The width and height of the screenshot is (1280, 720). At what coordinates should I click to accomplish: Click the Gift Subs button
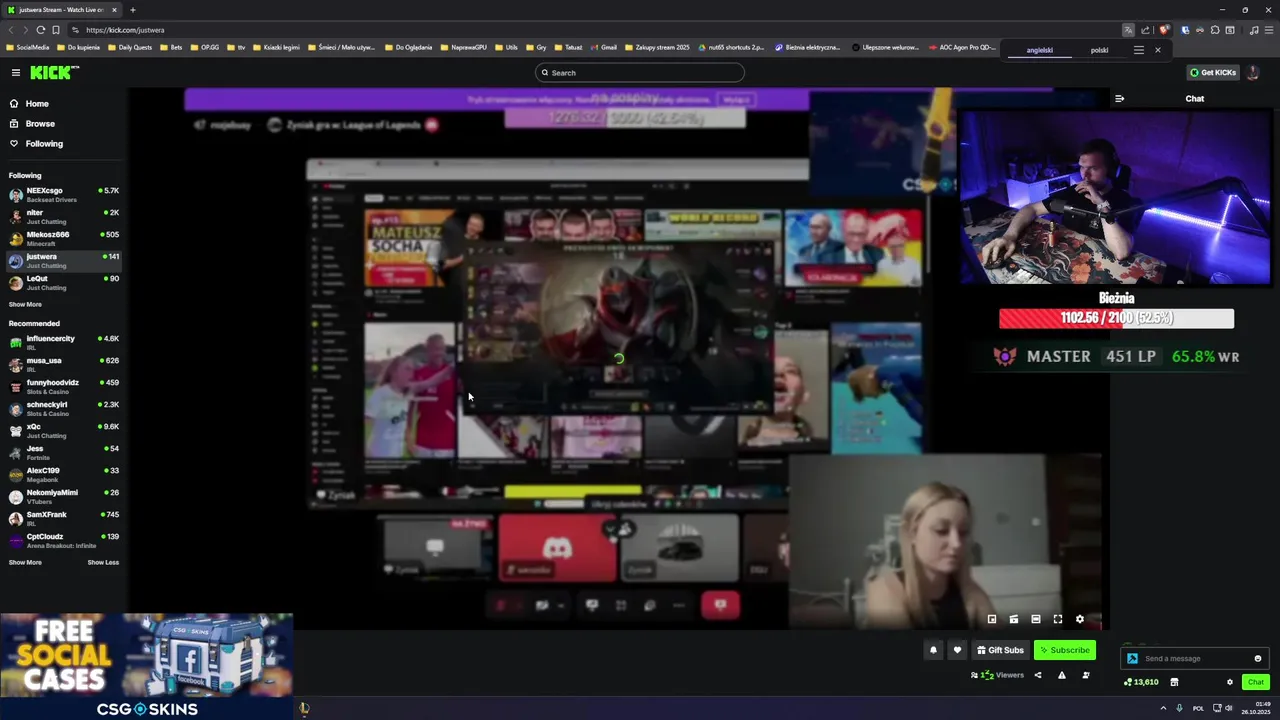click(1000, 650)
